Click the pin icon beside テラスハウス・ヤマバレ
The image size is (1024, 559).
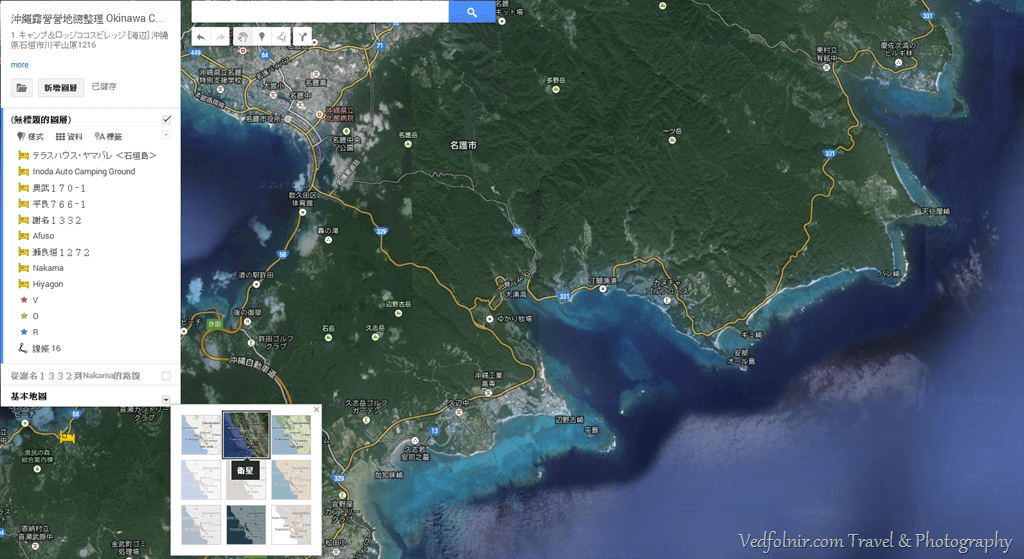point(24,155)
